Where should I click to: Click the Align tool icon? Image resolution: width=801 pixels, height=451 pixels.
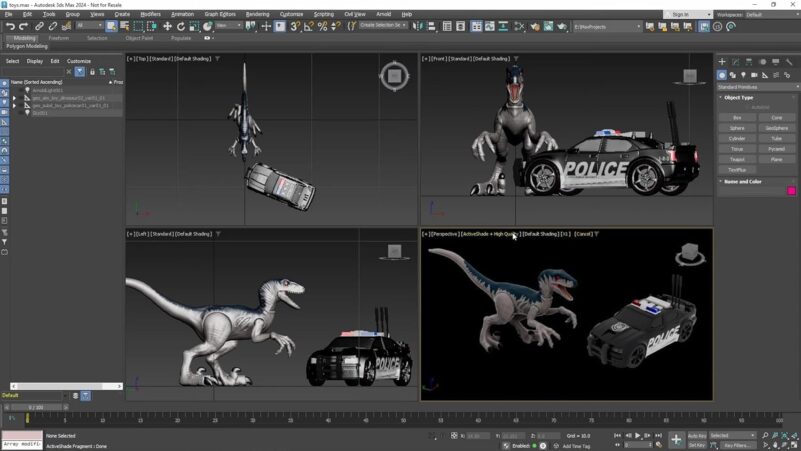pyautogui.click(x=431, y=26)
